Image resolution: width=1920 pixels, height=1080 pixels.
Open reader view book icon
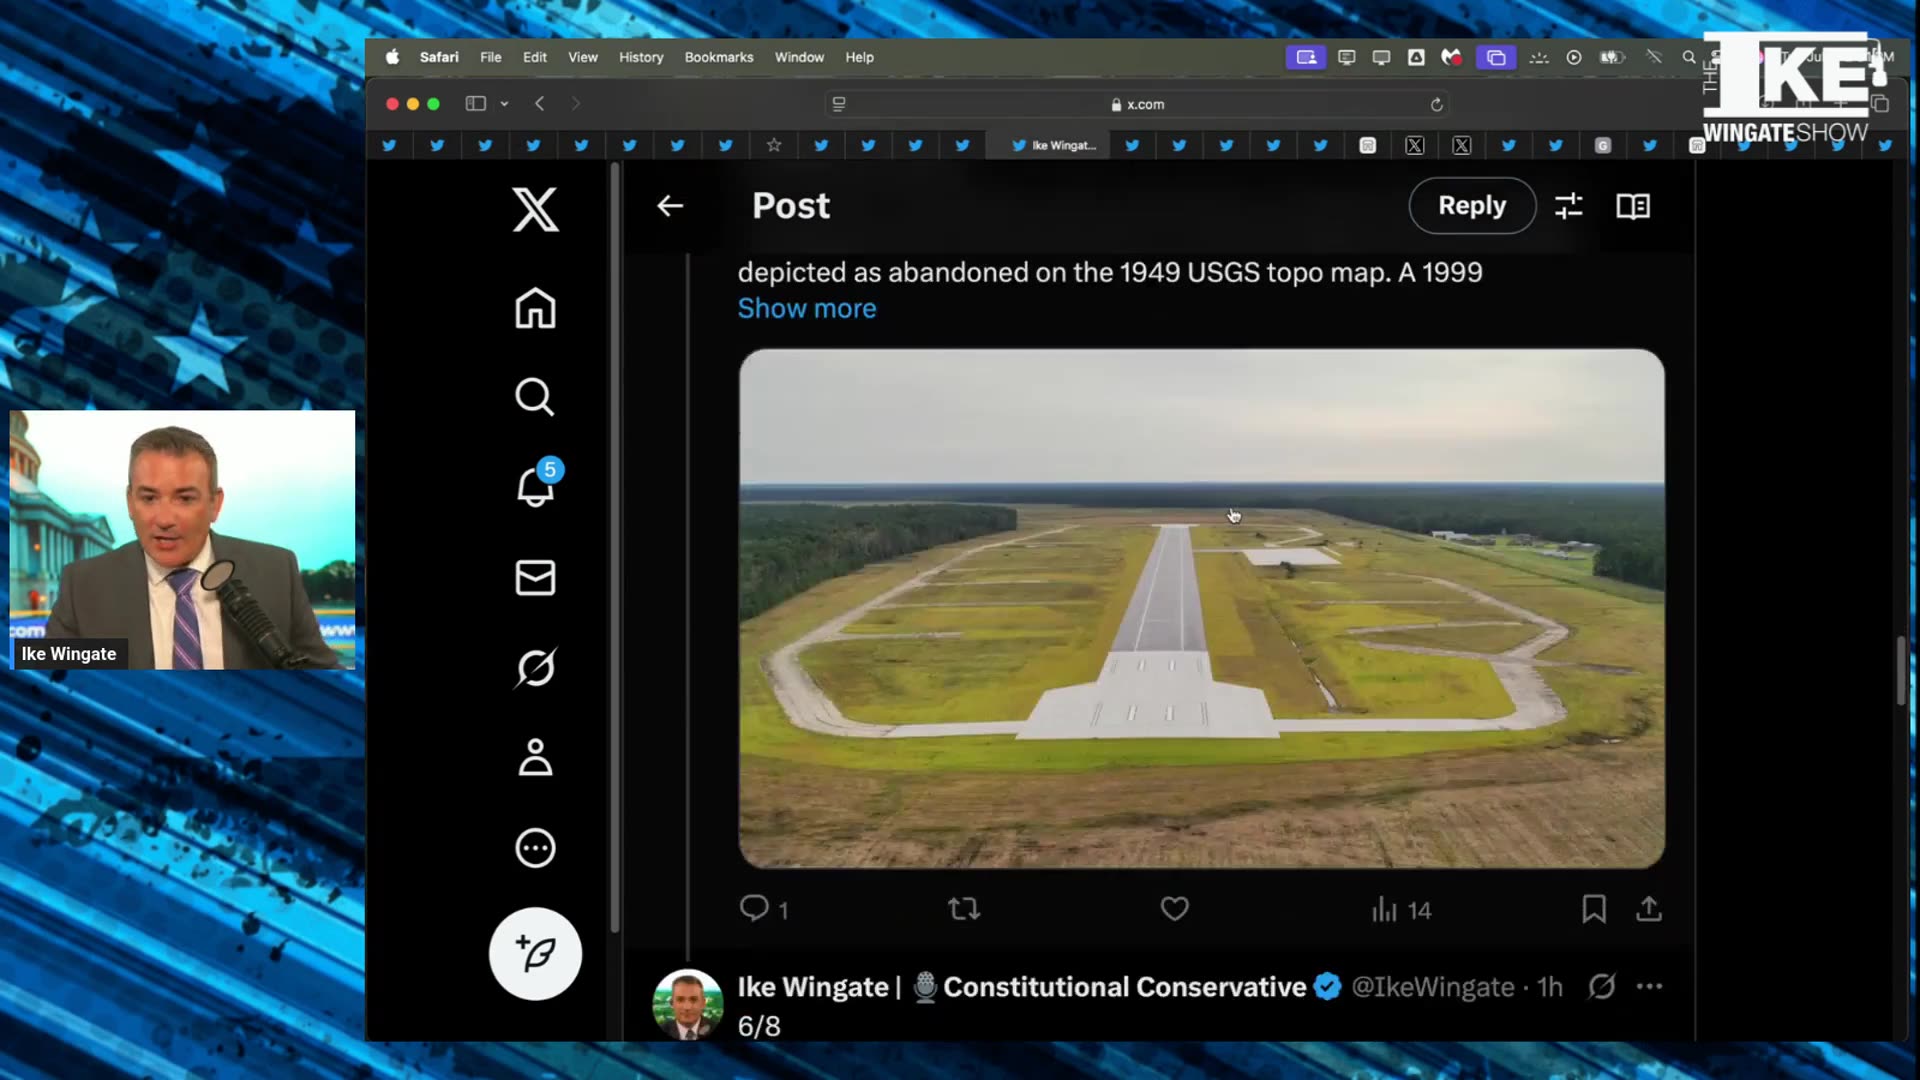click(1633, 206)
